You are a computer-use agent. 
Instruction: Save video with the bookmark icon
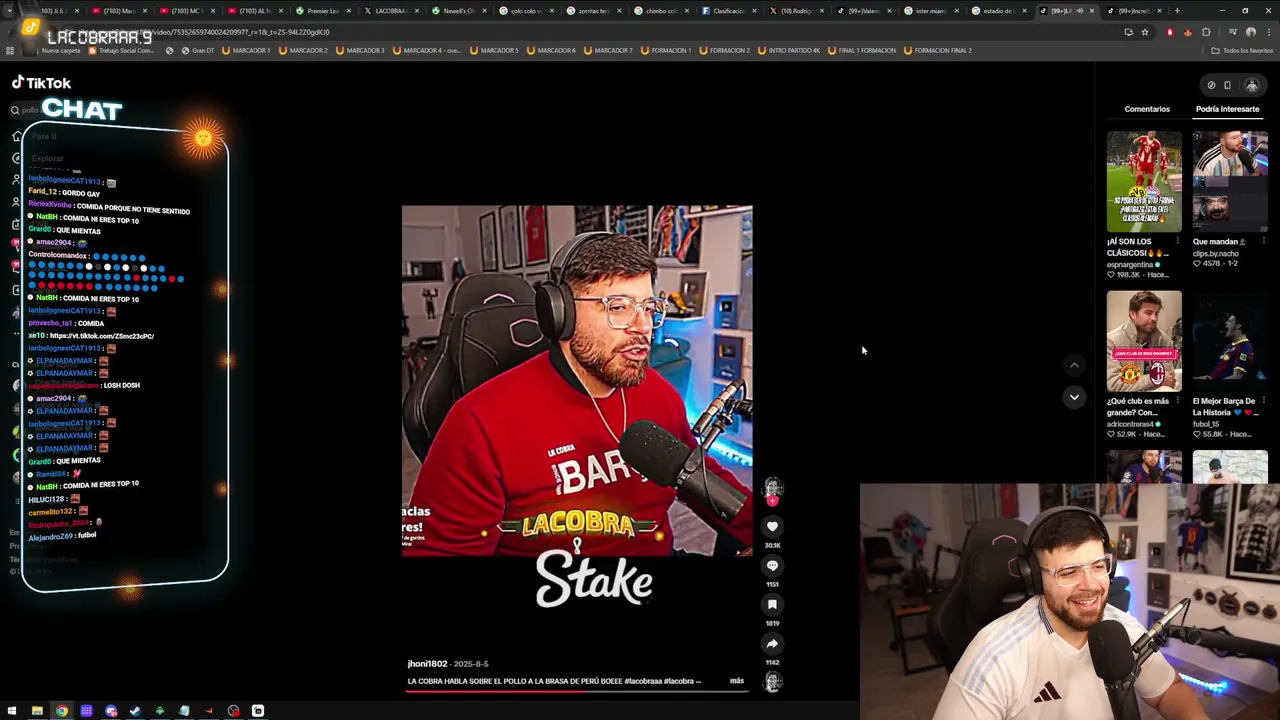[x=772, y=604]
